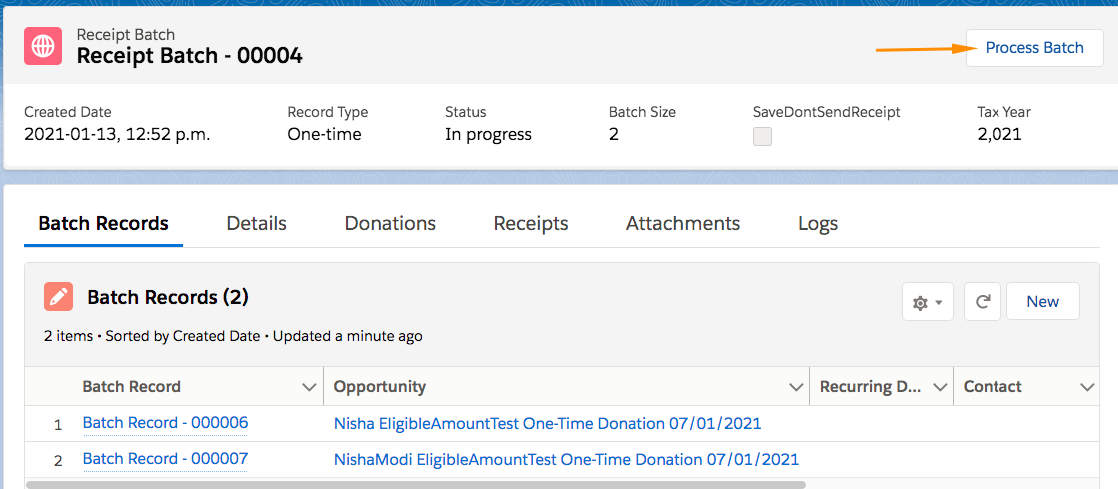Open the Donations tab
The height and width of the screenshot is (489, 1118).
pyautogui.click(x=390, y=224)
